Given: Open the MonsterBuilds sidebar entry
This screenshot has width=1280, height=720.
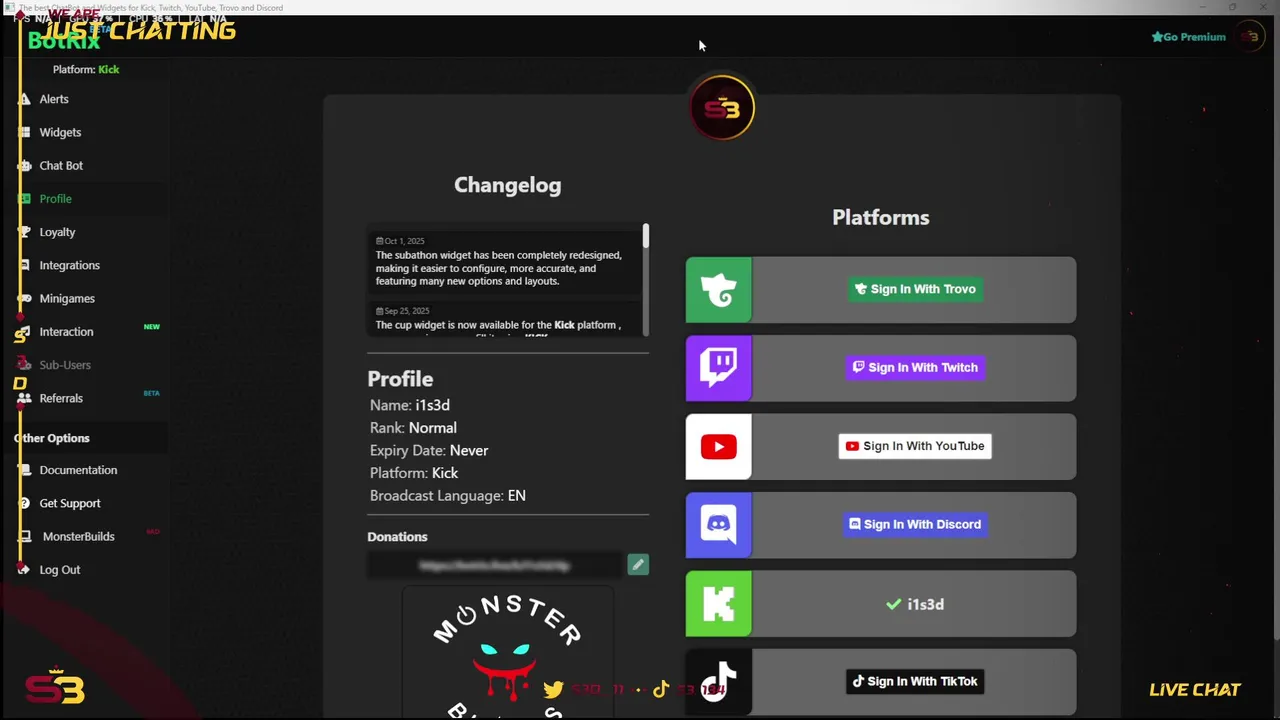Looking at the screenshot, I should pyautogui.click(x=78, y=536).
